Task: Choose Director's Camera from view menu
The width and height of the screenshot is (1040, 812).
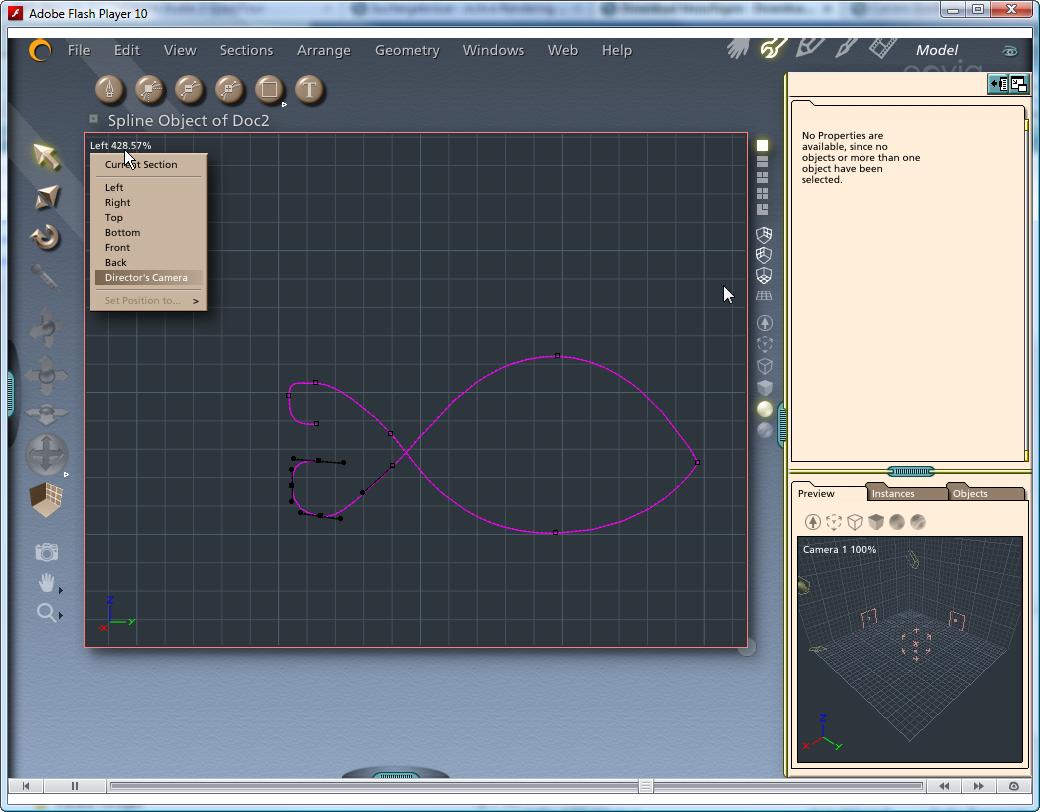Action: click(x=146, y=277)
